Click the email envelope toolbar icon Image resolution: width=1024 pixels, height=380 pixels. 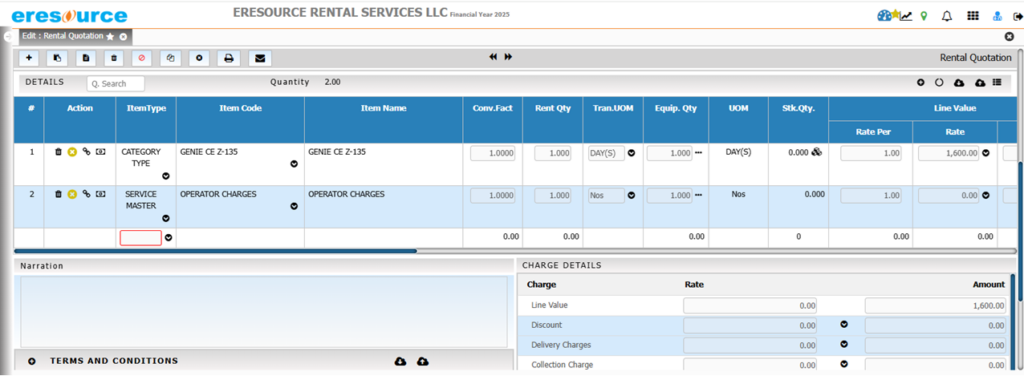coord(260,58)
